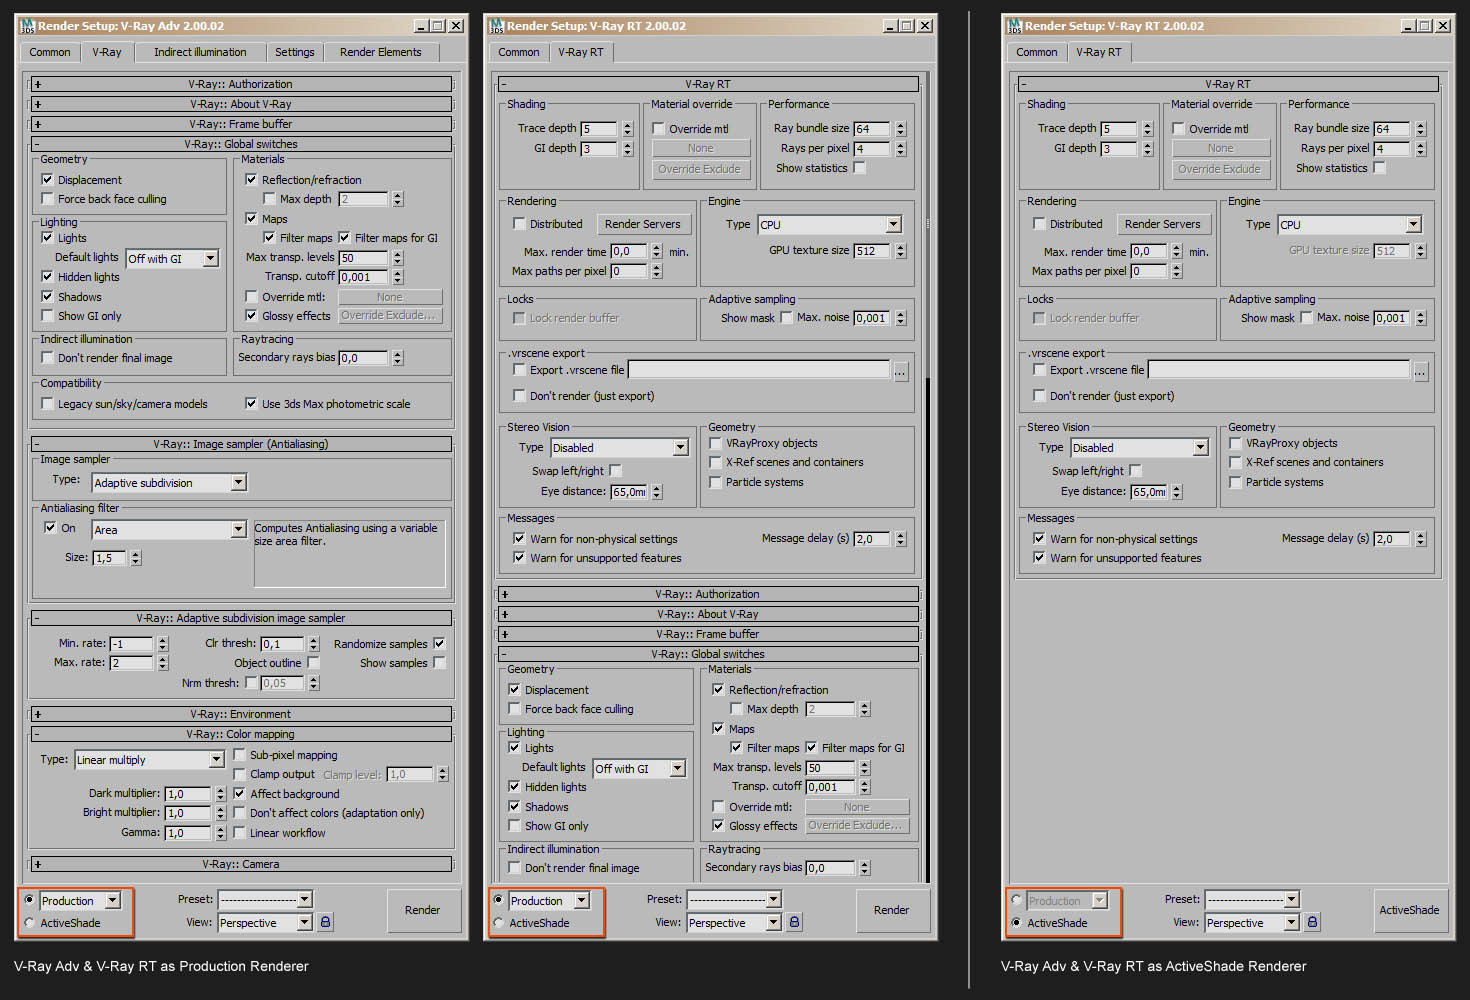Disable Randomize samples checkbox
The height and width of the screenshot is (1000, 1470).
point(439,643)
